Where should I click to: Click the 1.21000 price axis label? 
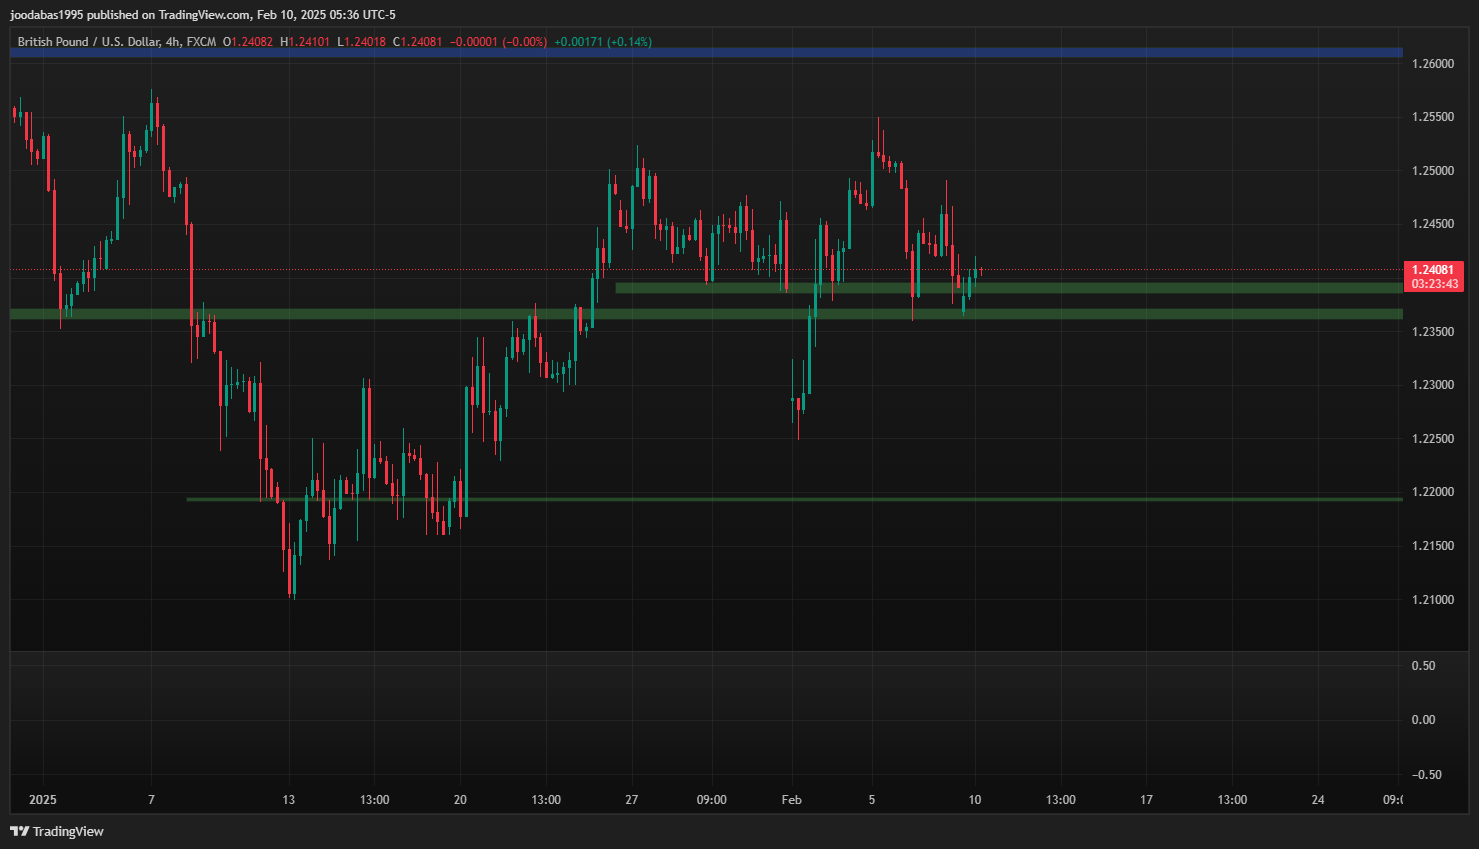pyautogui.click(x=1432, y=600)
